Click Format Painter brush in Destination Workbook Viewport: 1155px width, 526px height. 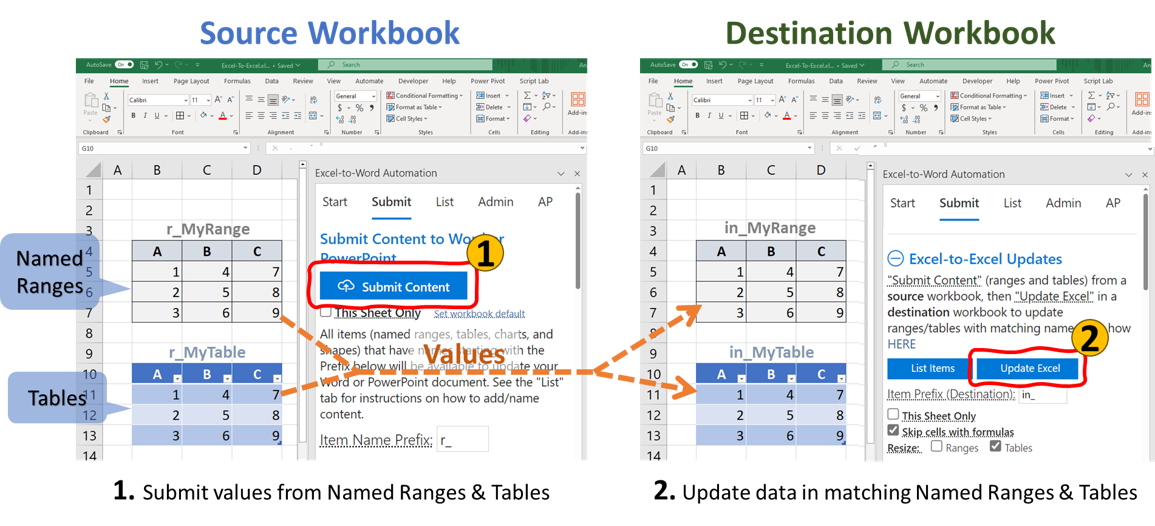point(671,119)
